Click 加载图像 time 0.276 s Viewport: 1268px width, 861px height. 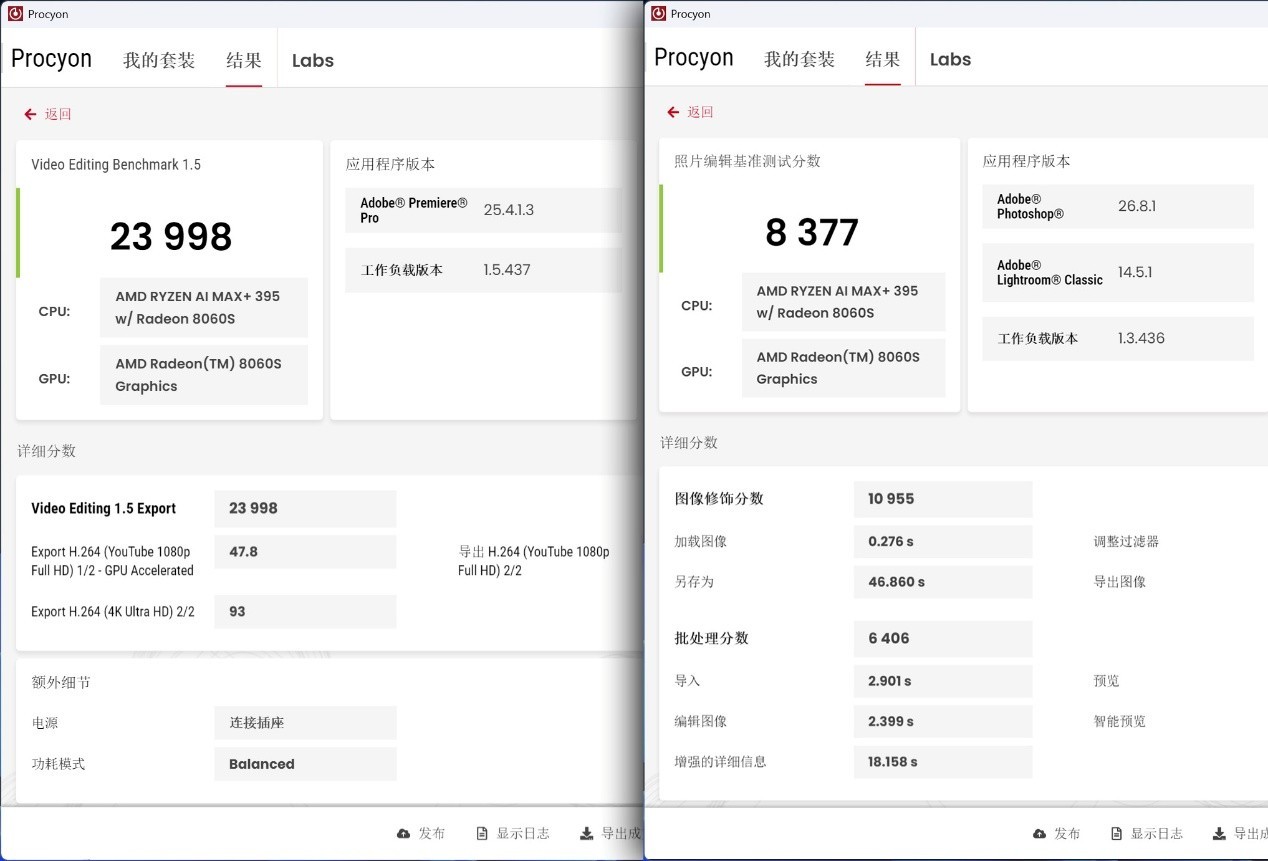click(x=942, y=541)
